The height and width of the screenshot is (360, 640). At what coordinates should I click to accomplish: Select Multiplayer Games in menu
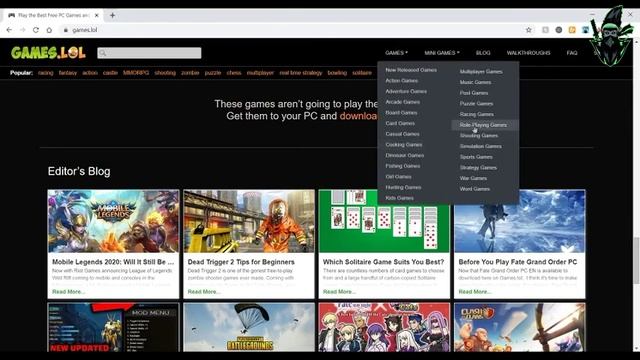[x=481, y=71]
